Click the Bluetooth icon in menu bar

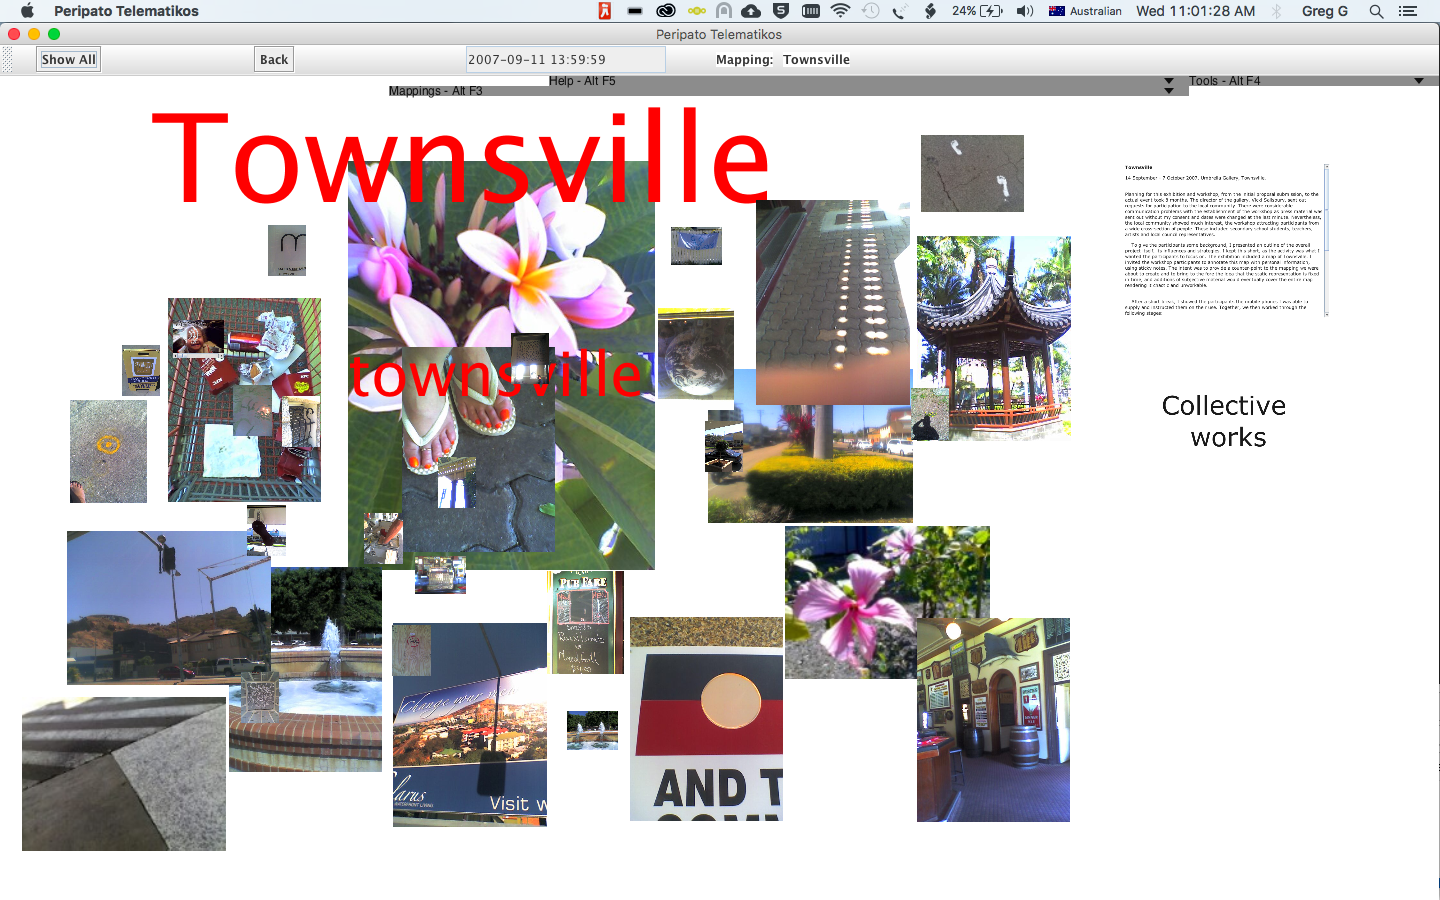pyautogui.click(x=1277, y=11)
